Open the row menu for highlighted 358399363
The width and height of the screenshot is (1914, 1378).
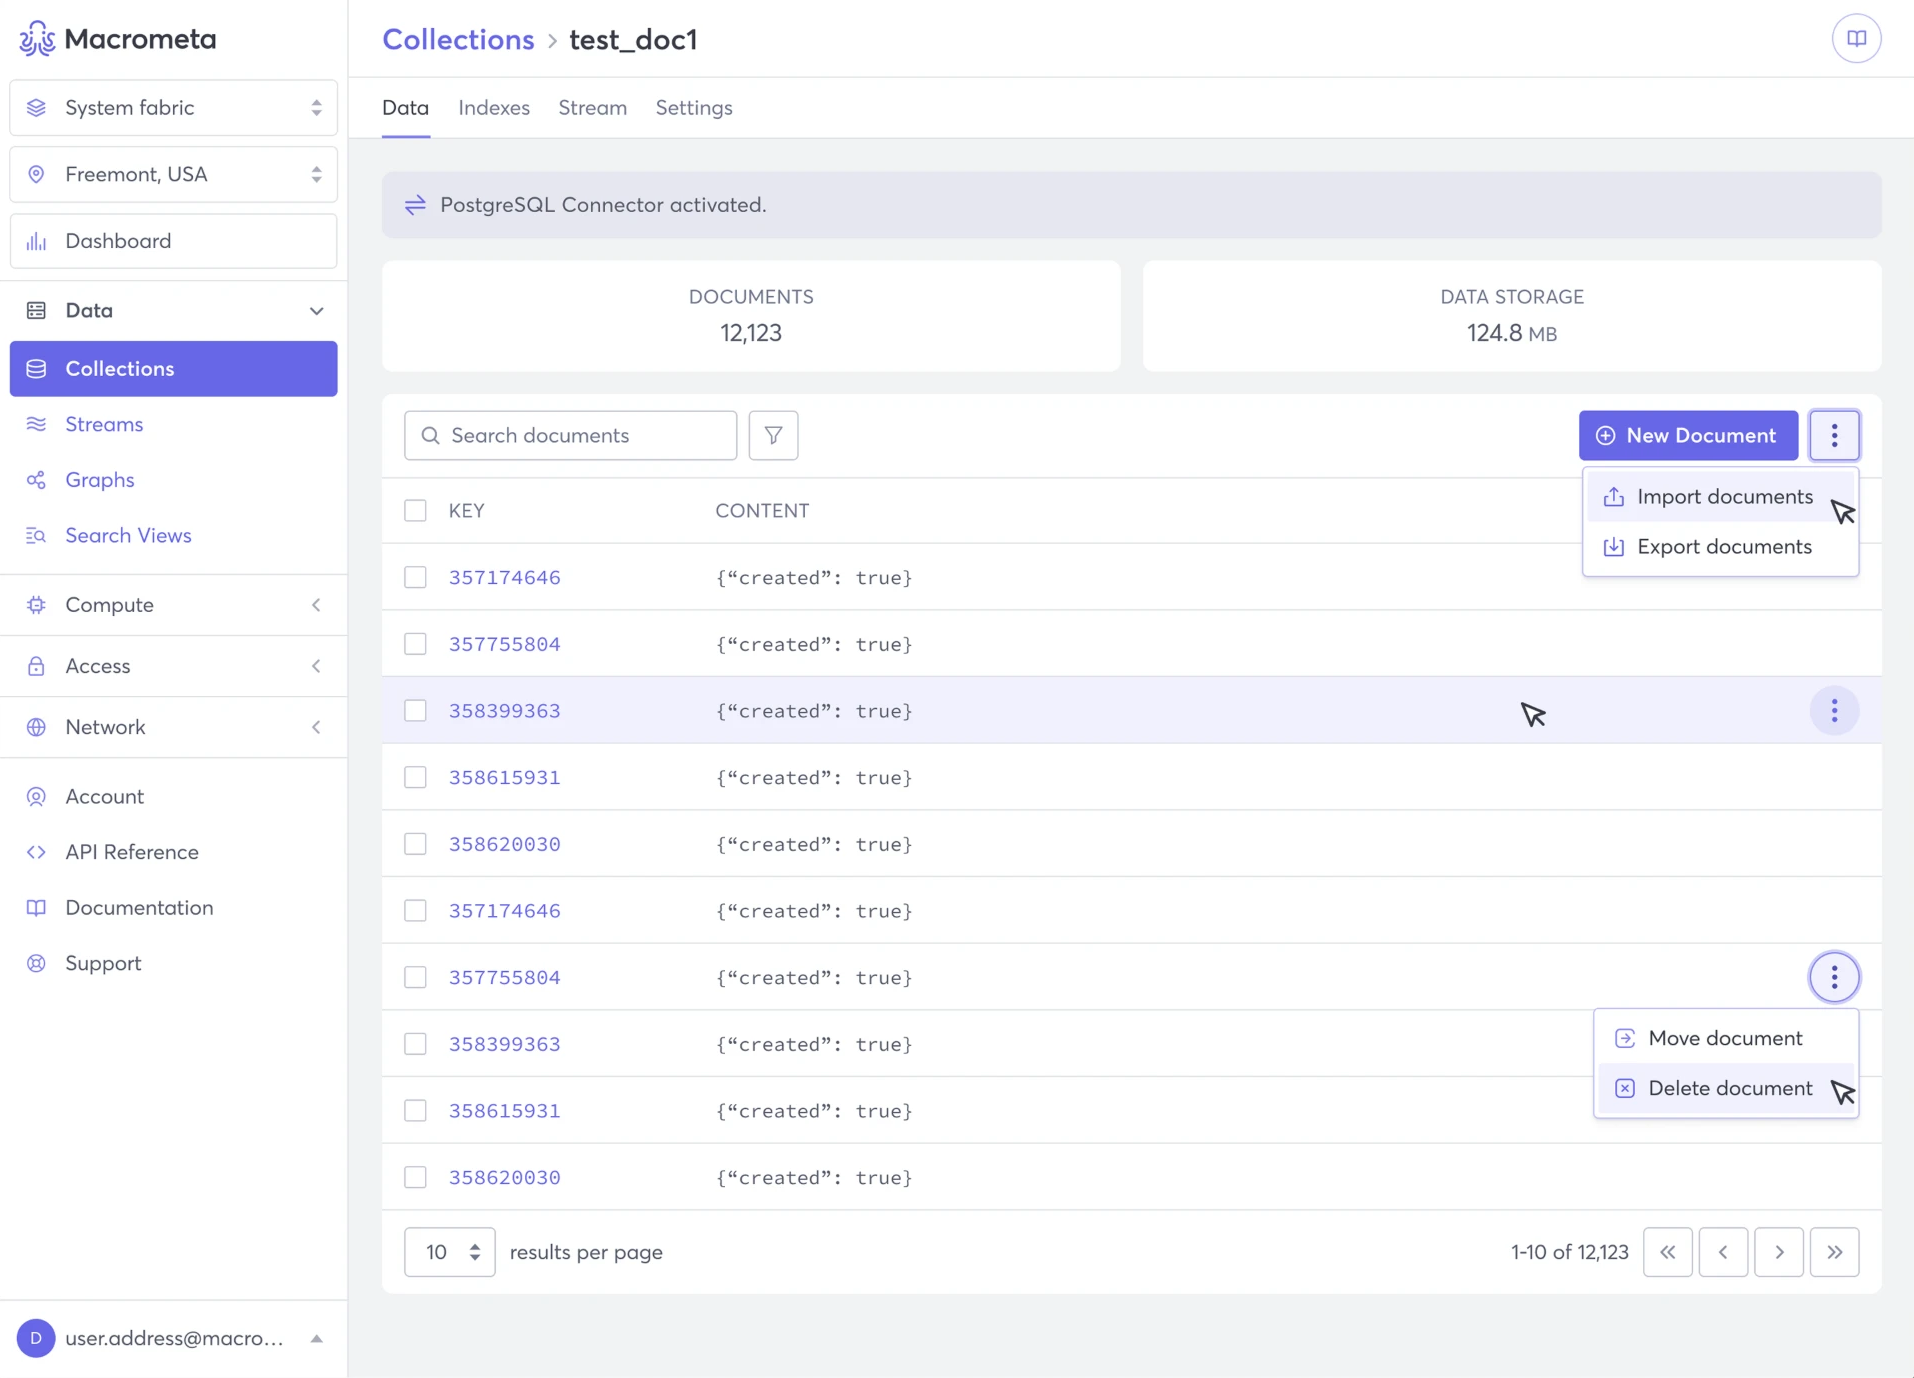click(1834, 710)
